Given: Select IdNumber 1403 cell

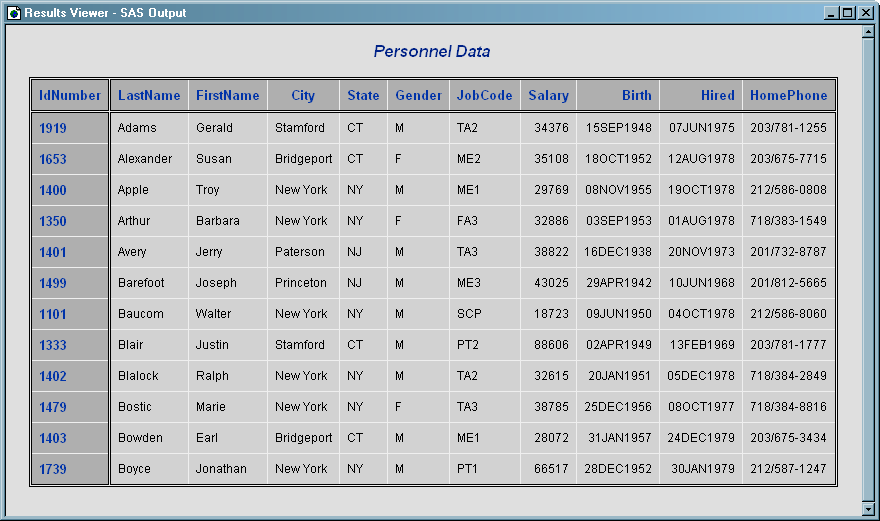Looking at the screenshot, I should [x=70, y=438].
